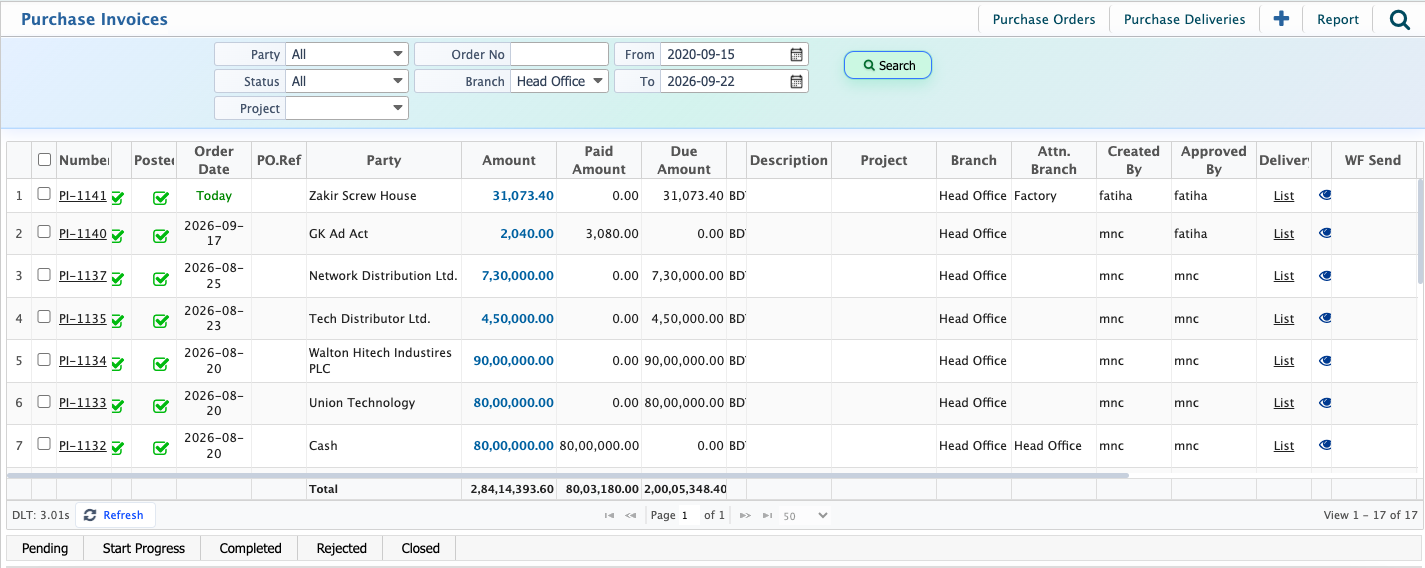Click the green Search button
1425x568 pixels.
888,65
